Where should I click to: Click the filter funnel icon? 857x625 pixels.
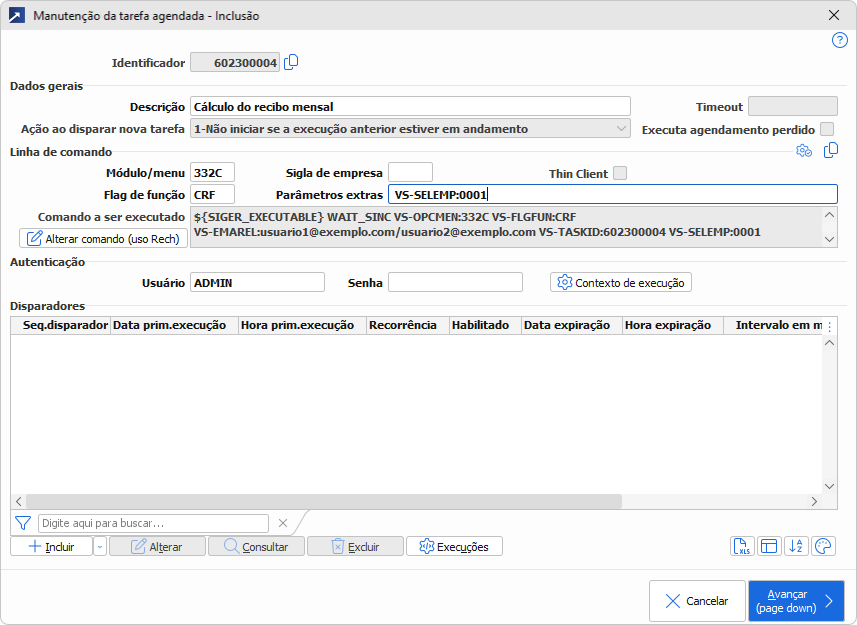[23, 522]
